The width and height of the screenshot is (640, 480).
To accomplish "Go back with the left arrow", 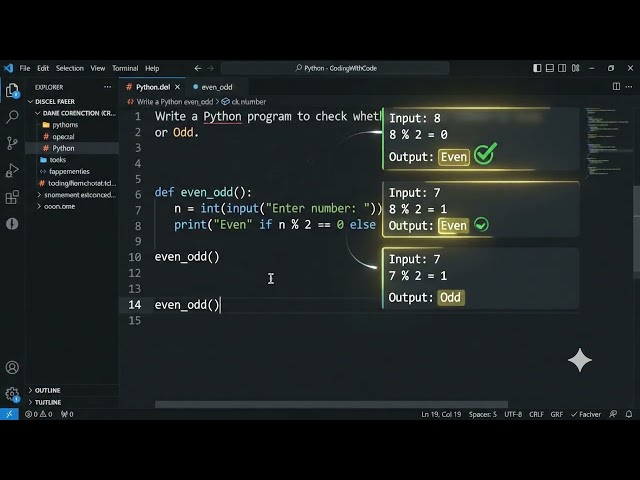I will [x=198, y=68].
